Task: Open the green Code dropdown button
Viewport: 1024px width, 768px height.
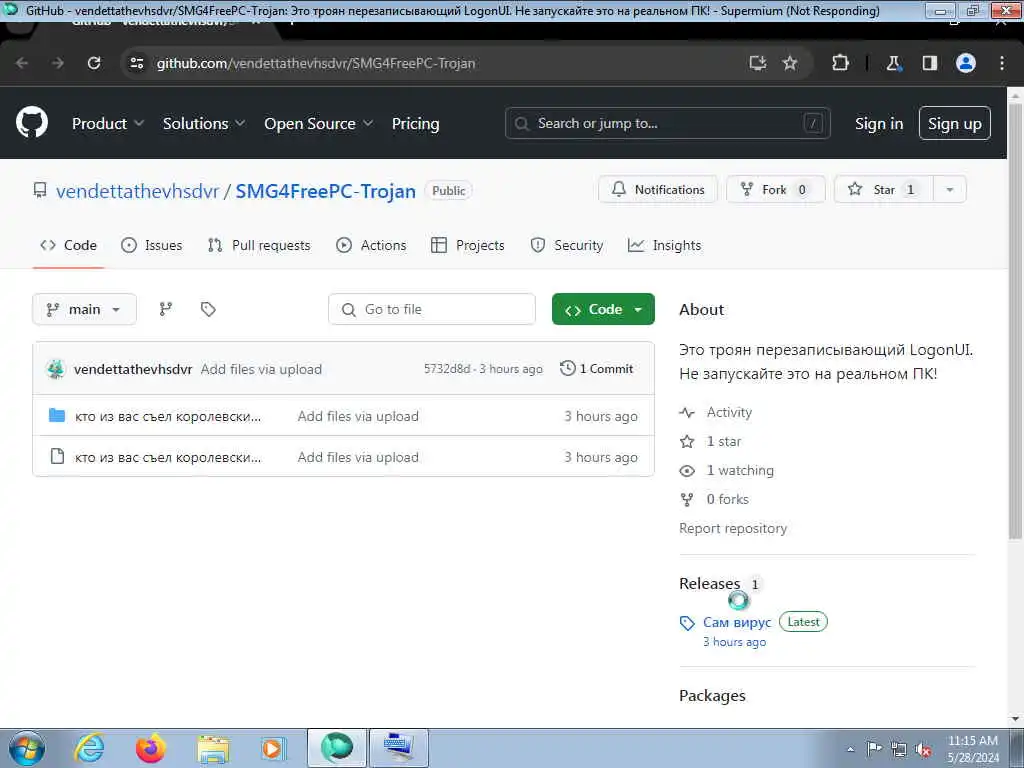Action: click(x=603, y=309)
